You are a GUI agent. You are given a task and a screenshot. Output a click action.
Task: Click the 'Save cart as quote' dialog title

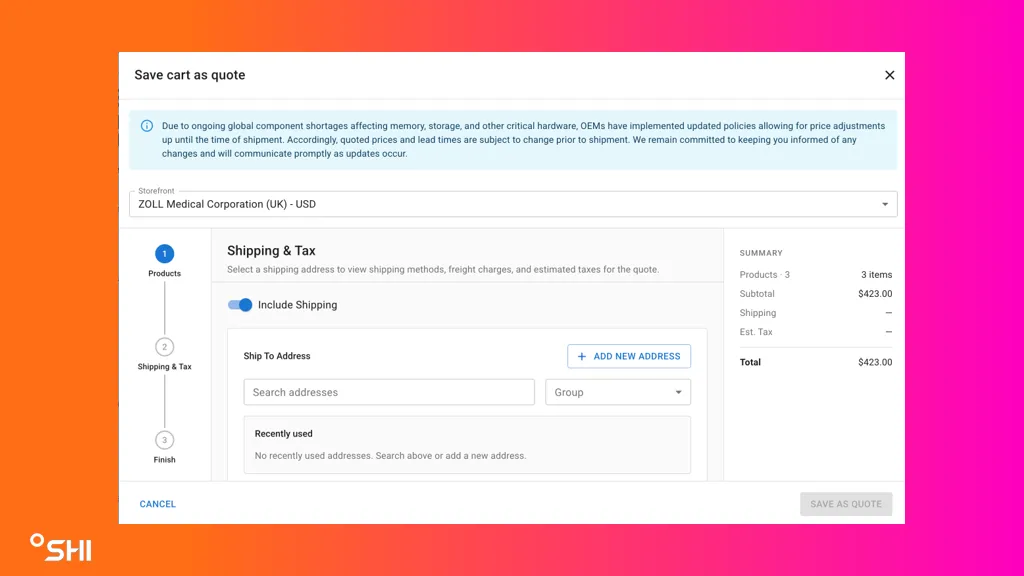(x=190, y=75)
